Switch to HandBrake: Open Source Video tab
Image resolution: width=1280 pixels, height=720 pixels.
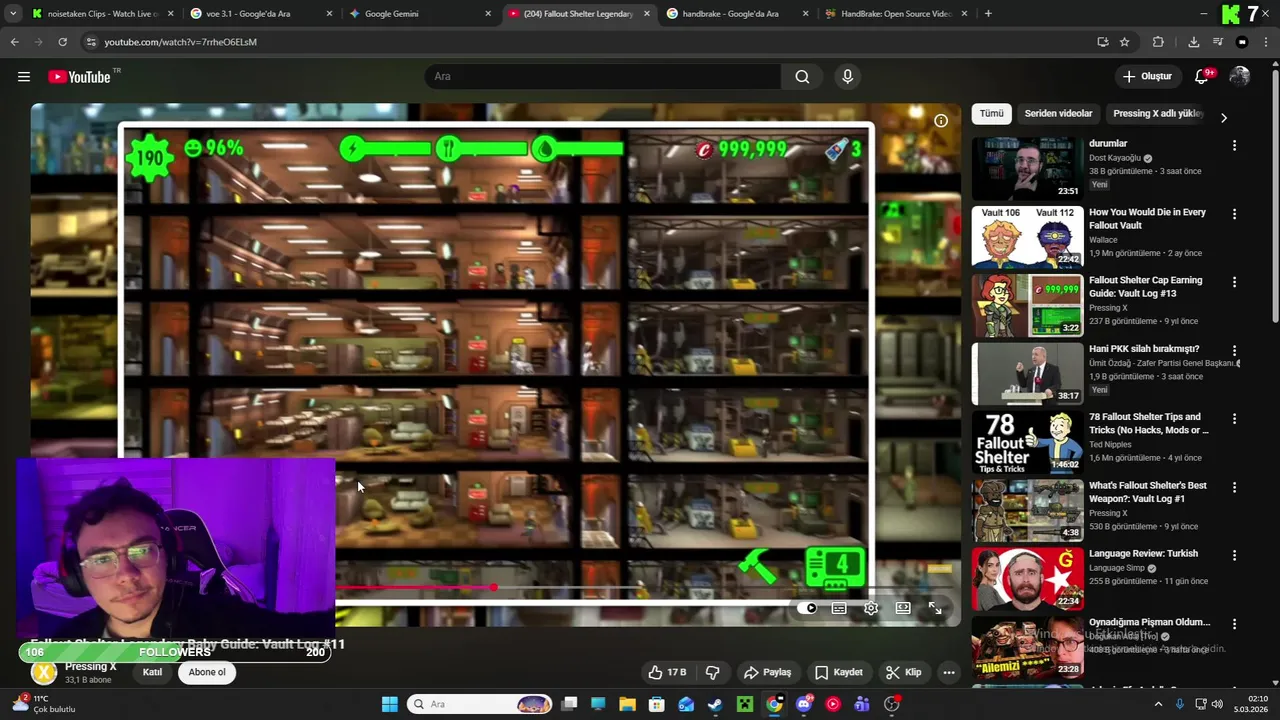[x=896, y=14]
